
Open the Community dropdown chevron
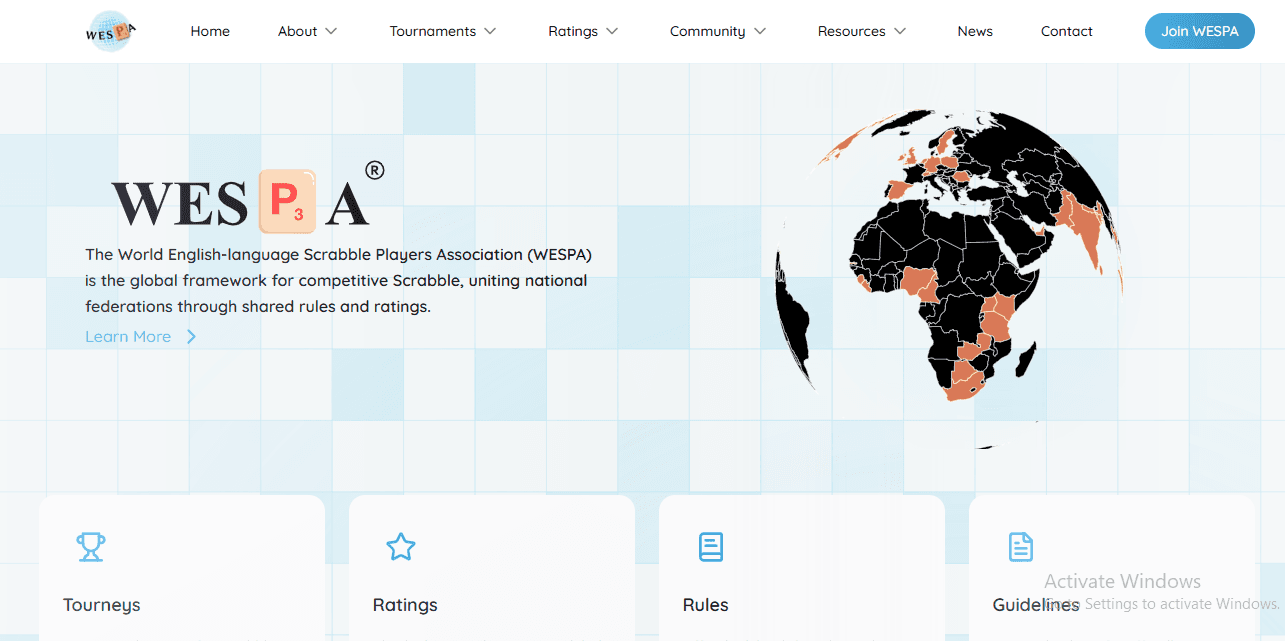tap(760, 32)
